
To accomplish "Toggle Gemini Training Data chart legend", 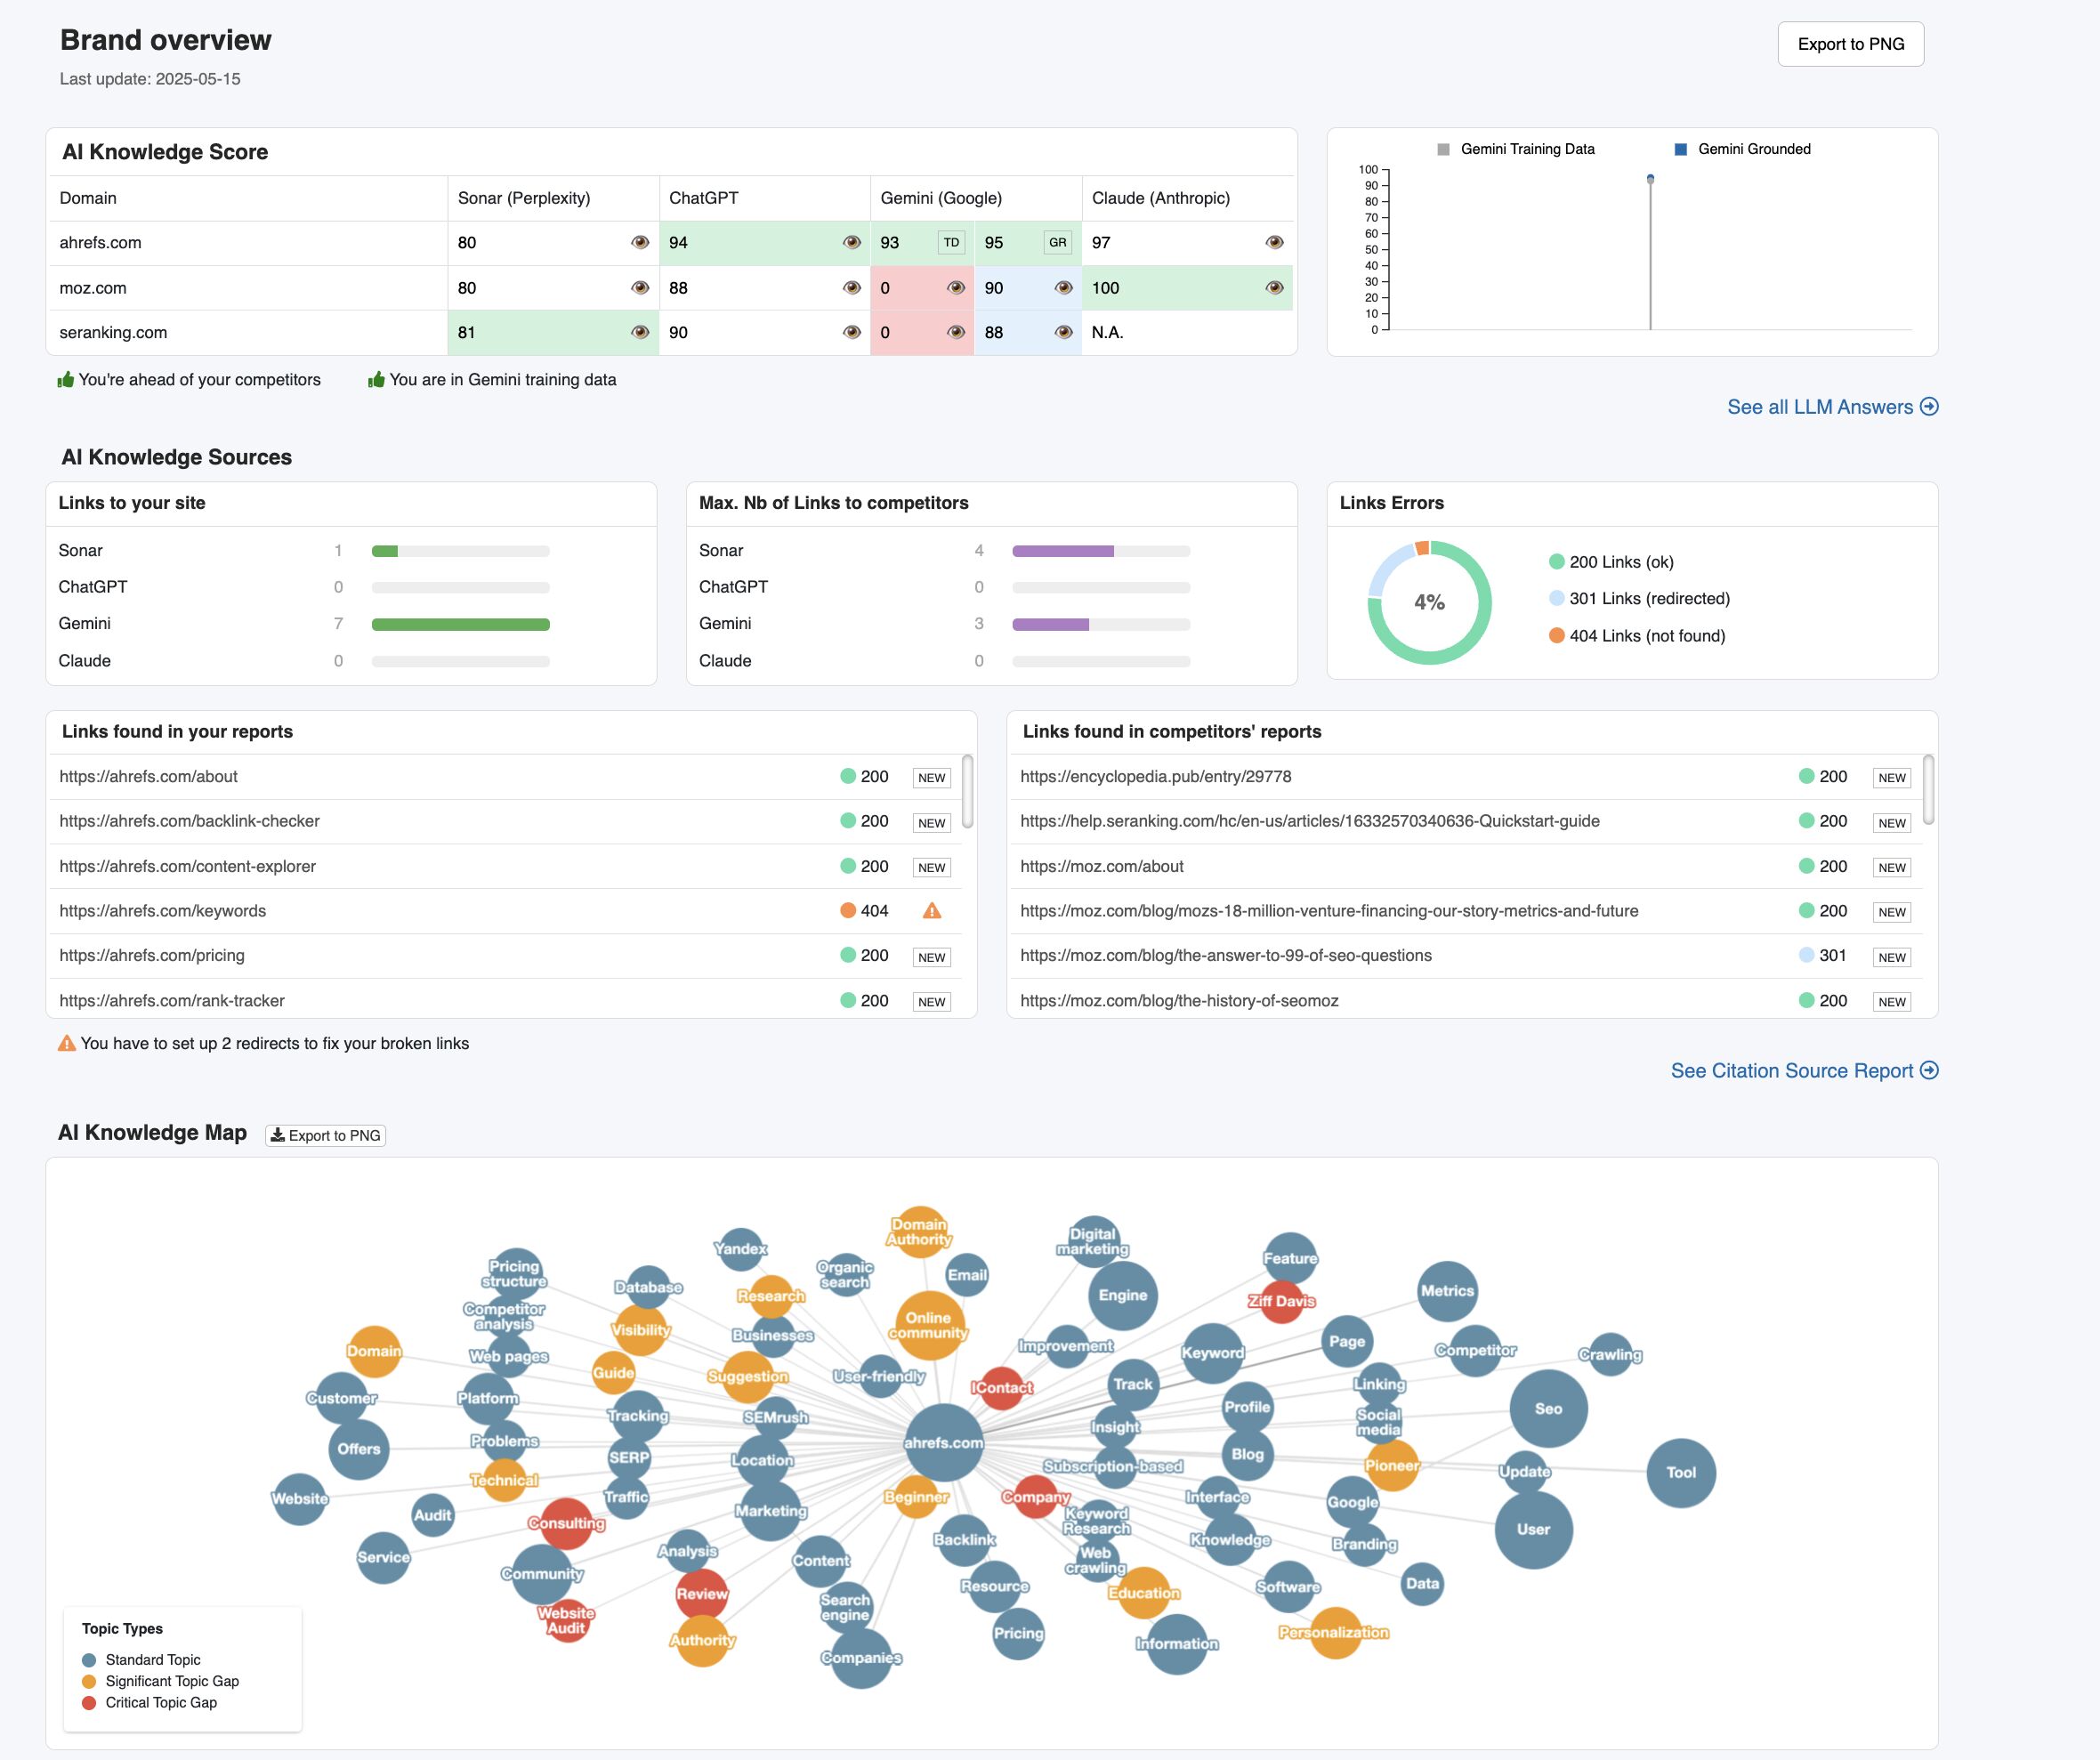I will (x=1516, y=149).
